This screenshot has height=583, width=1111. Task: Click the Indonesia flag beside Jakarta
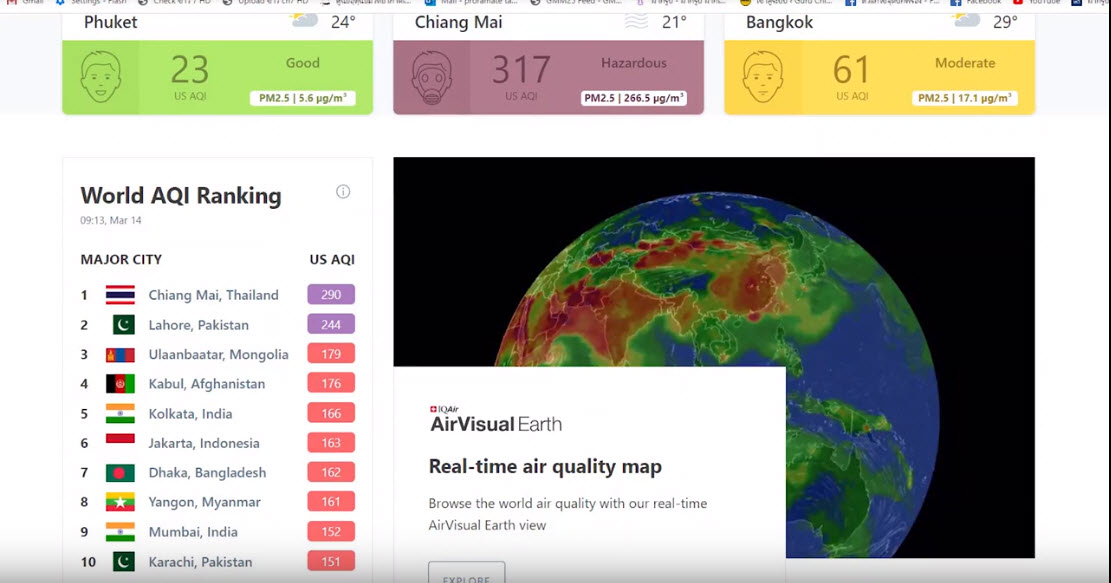(x=120, y=443)
